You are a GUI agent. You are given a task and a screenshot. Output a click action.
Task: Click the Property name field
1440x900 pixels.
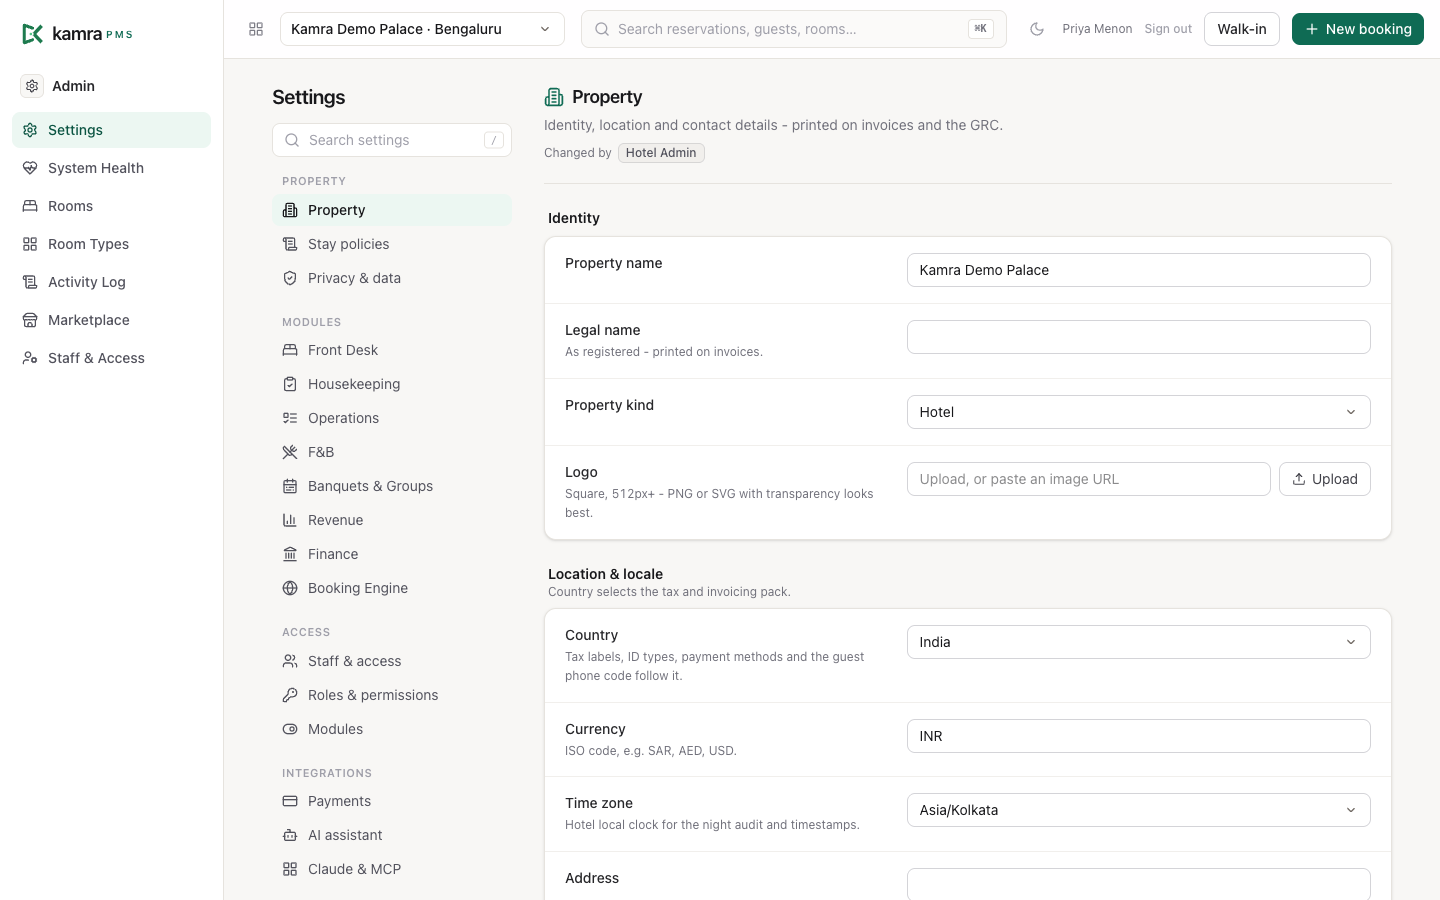tap(1138, 270)
